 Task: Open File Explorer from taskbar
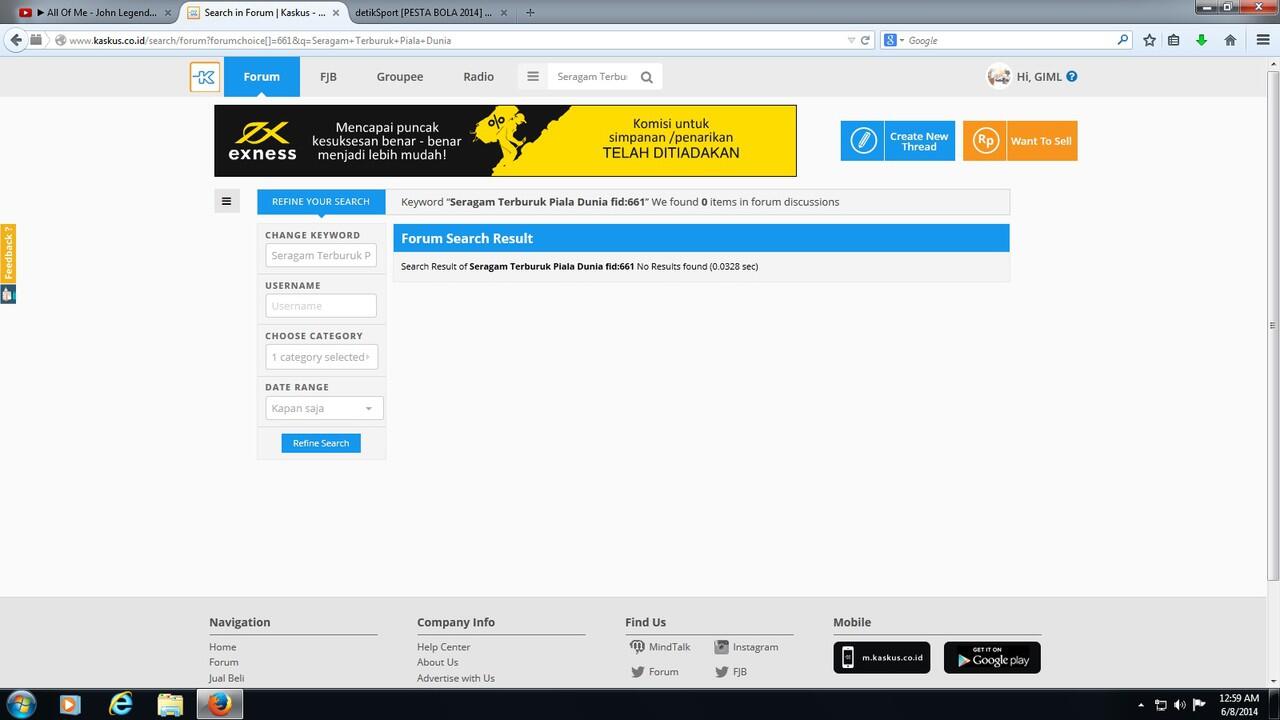pos(170,704)
